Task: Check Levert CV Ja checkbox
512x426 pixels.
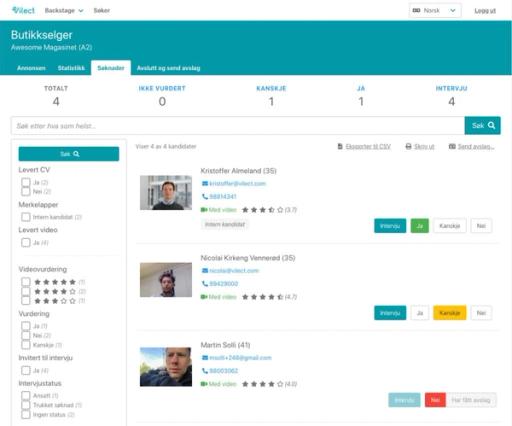Action: 26,182
